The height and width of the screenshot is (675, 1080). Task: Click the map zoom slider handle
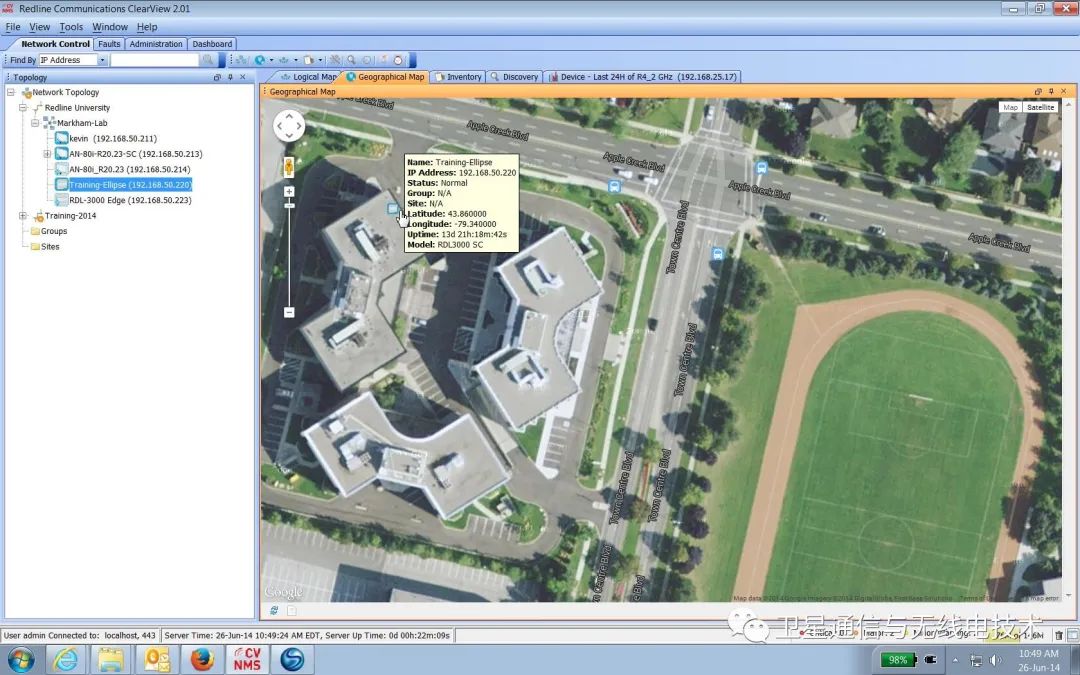289,205
